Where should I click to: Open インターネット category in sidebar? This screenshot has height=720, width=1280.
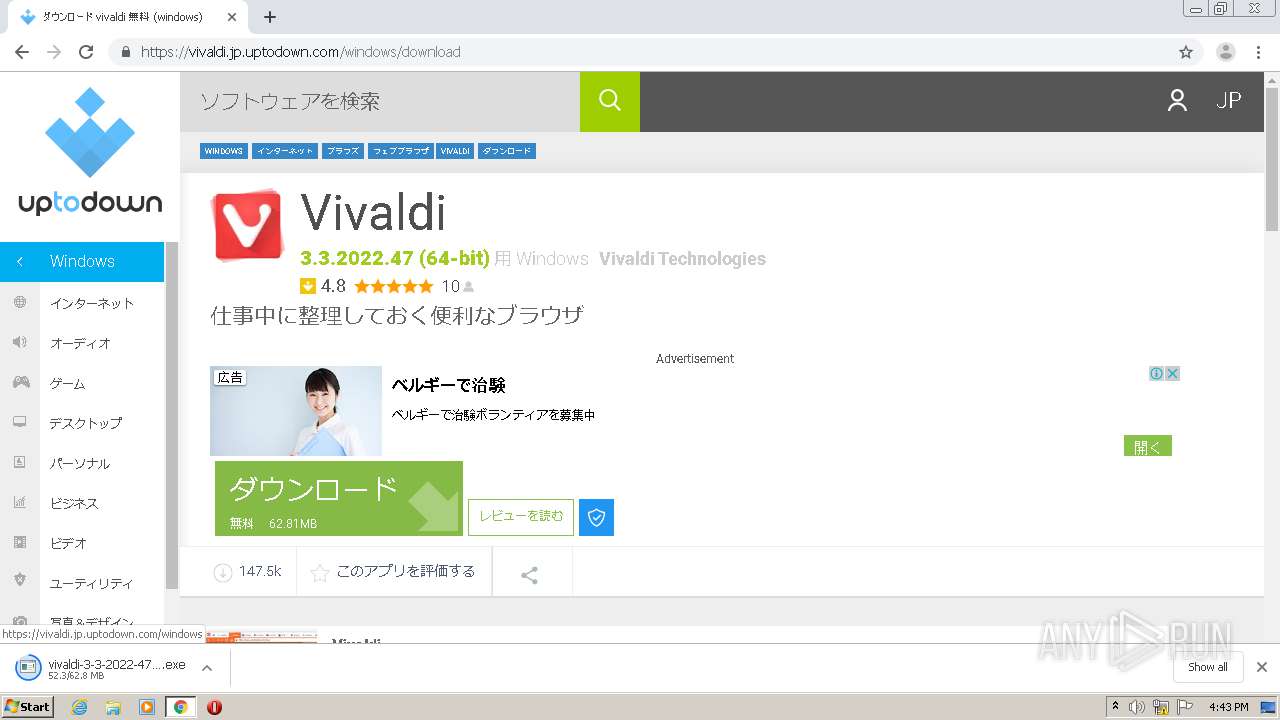click(92, 303)
